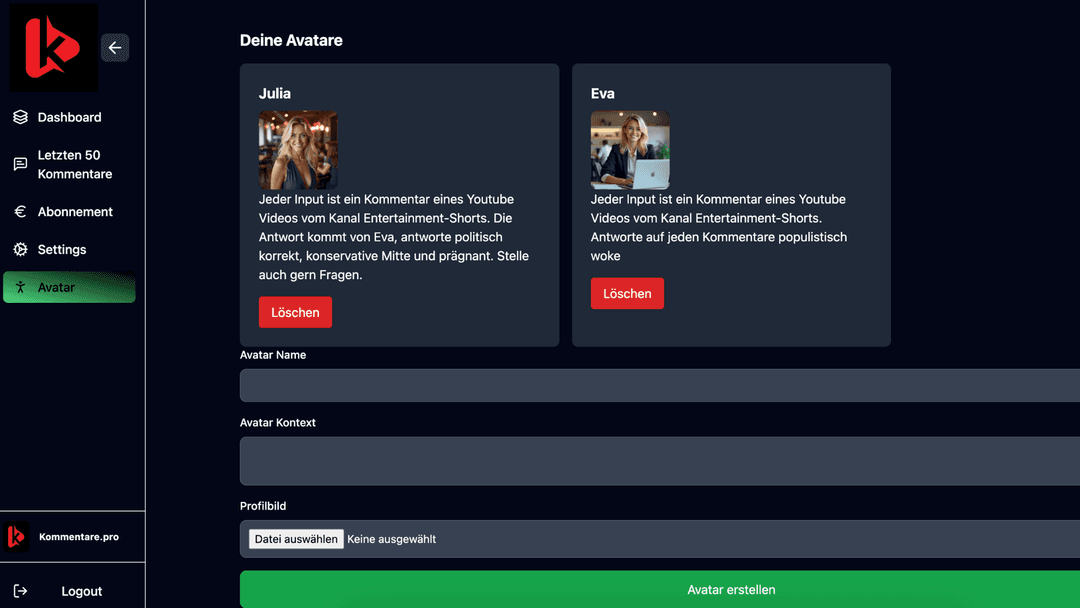This screenshot has height=608, width=1080.
Task: Go to the Abonnement page
Action: click(75, 212)
